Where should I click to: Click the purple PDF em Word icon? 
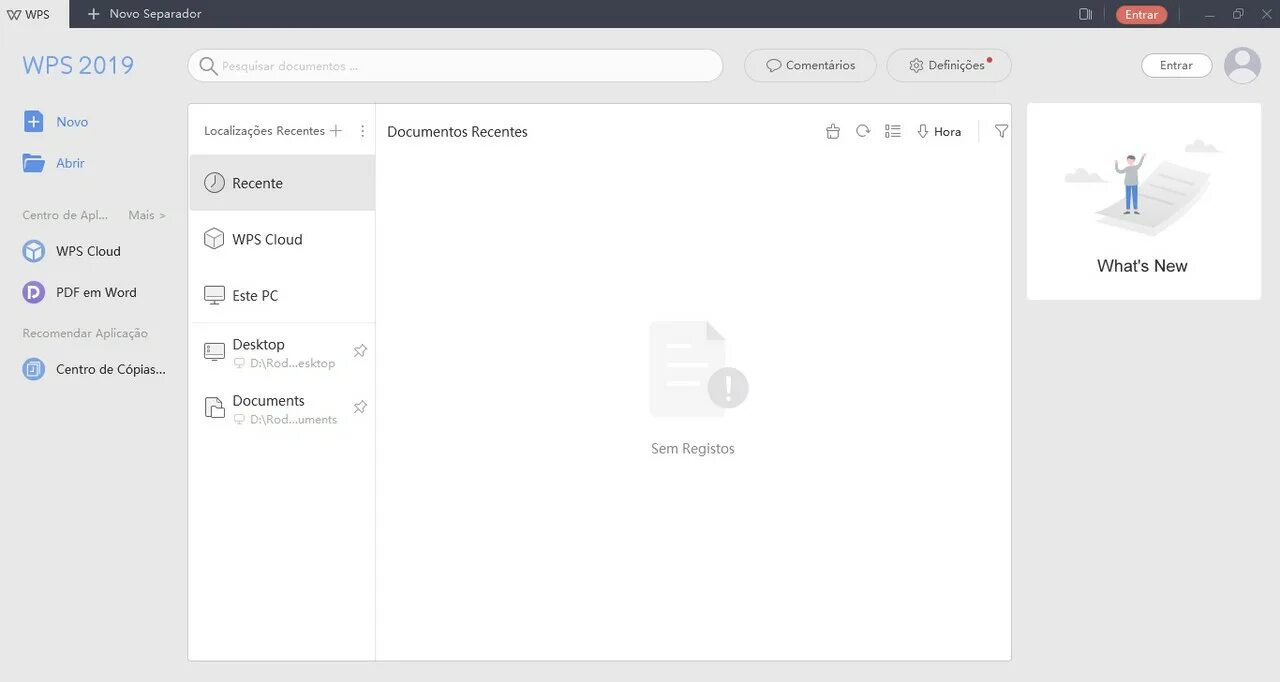point(34,292)
